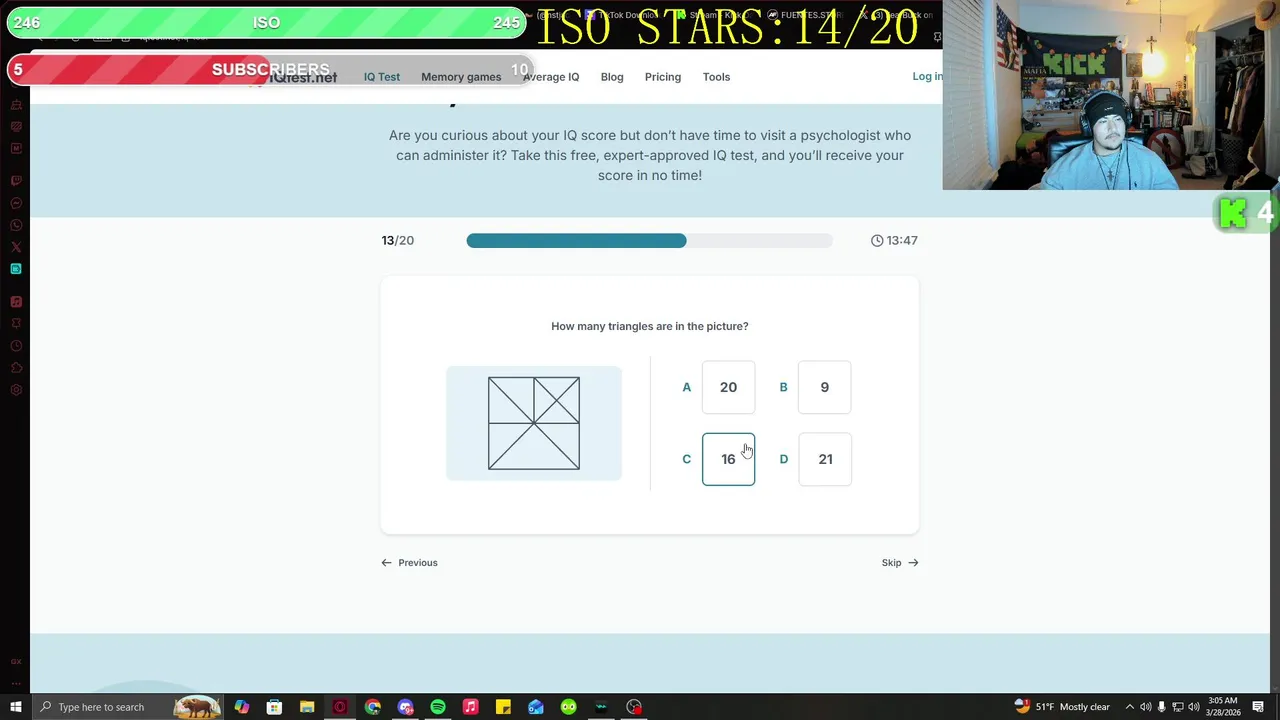Image resolution: width=1280 pixels, height=720 pixels.
Task: Select answer A: 20
Action: (x=728, y=387)
